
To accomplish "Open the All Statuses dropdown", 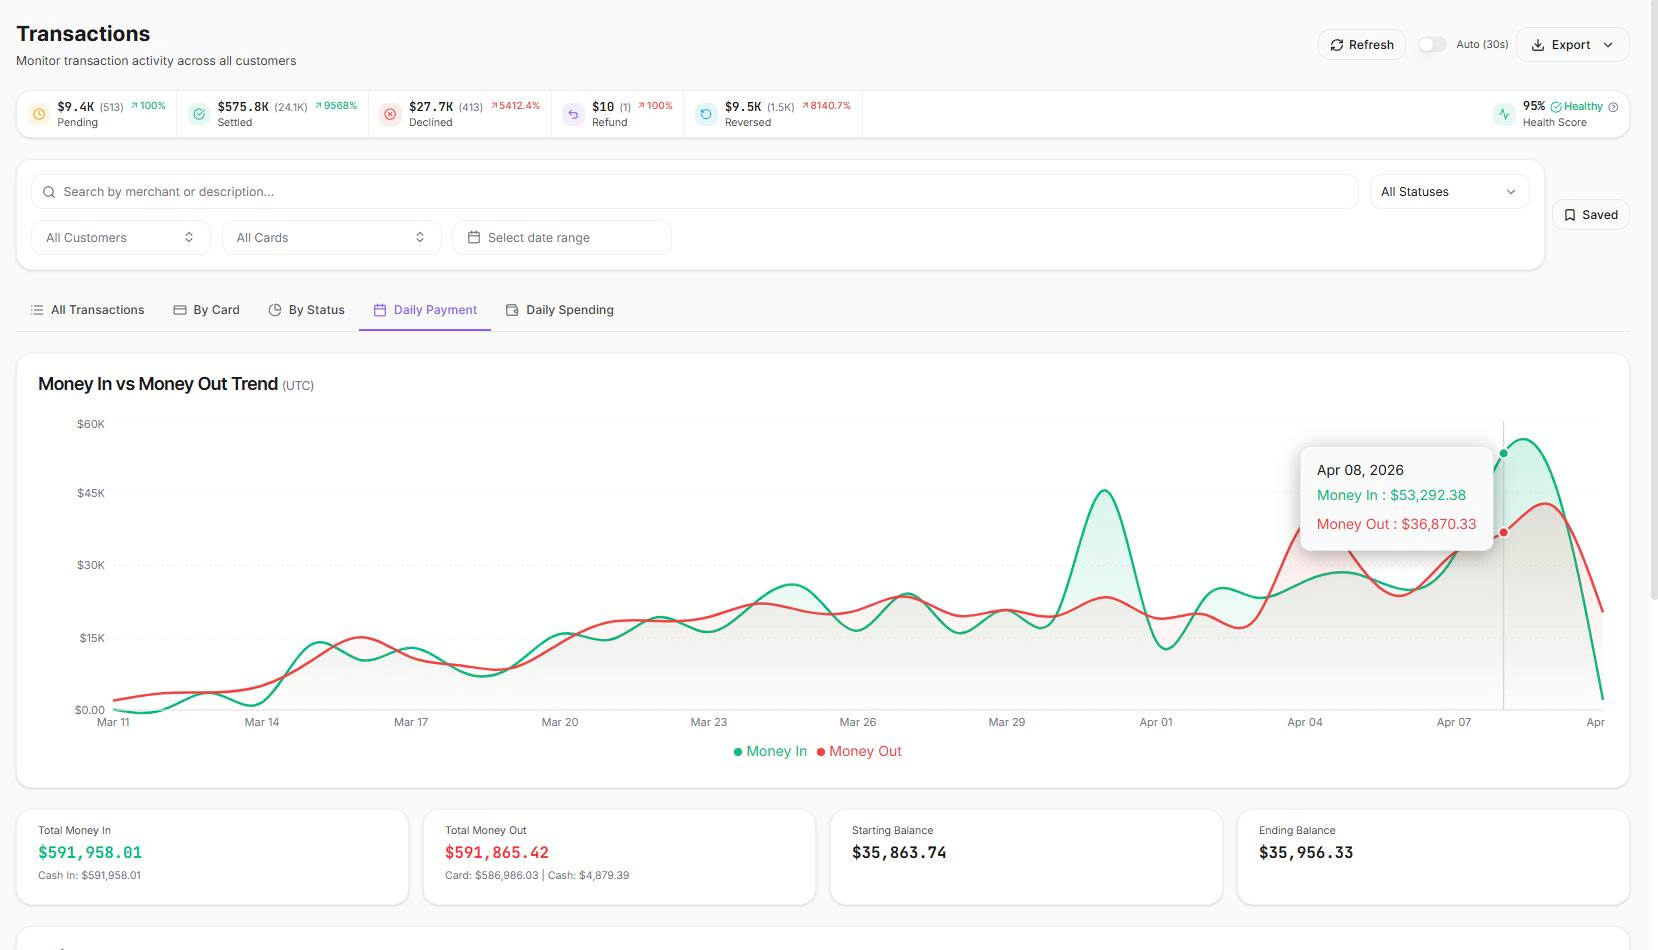I will point(1448,192).
